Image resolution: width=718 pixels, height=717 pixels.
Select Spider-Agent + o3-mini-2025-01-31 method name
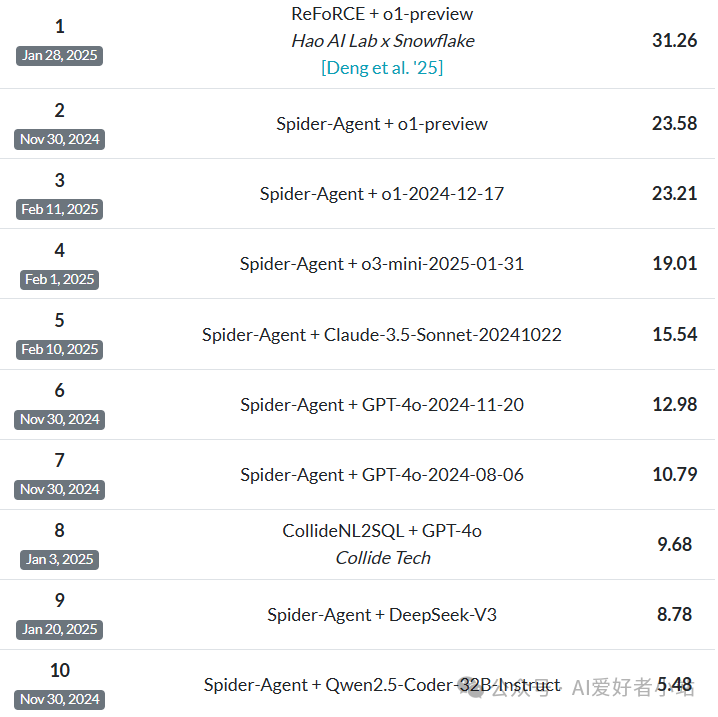coord(382,264)
